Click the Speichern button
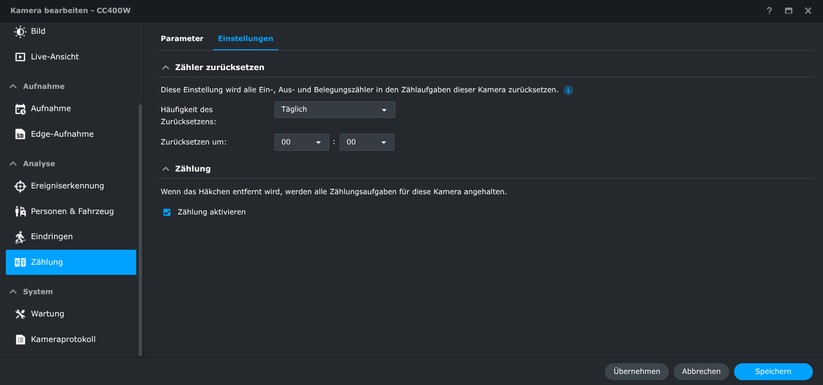823x385 pixels. tap(773, 371)
